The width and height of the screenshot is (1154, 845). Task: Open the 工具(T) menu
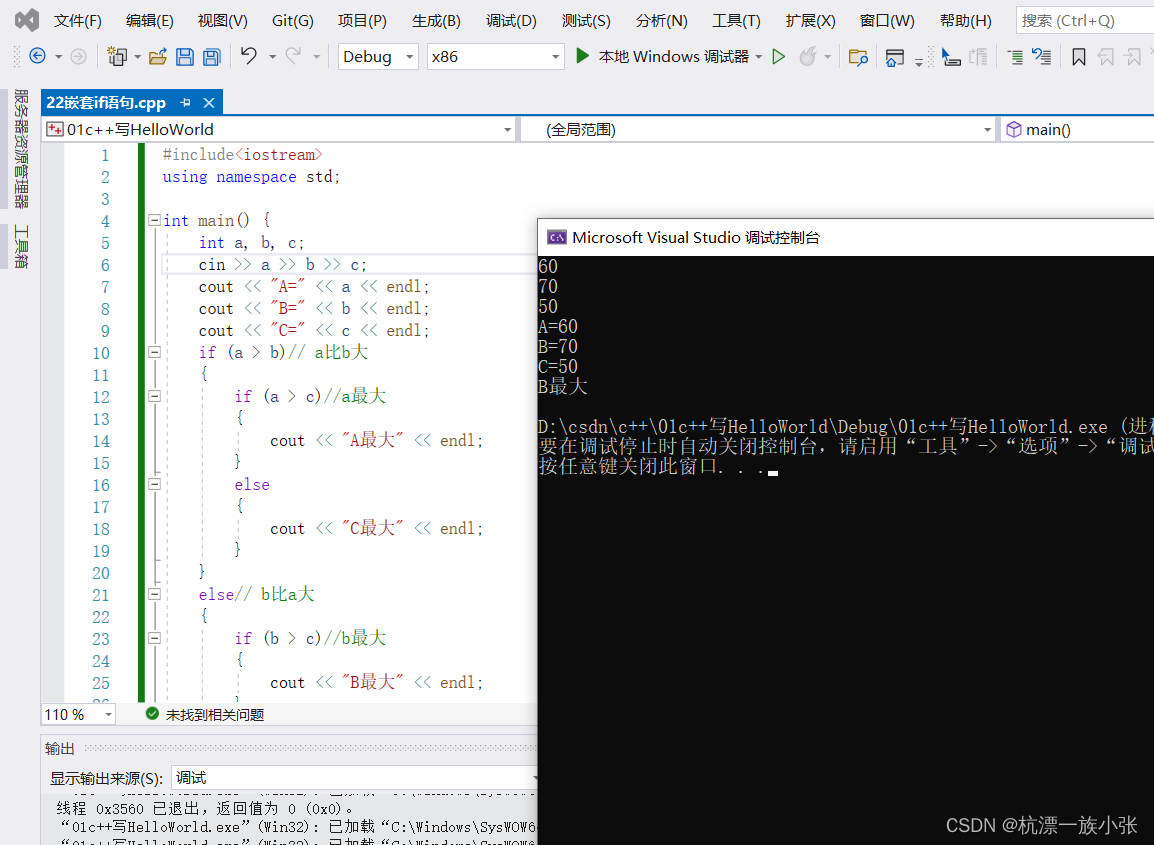pyautogui.click(x=736, y=21)
